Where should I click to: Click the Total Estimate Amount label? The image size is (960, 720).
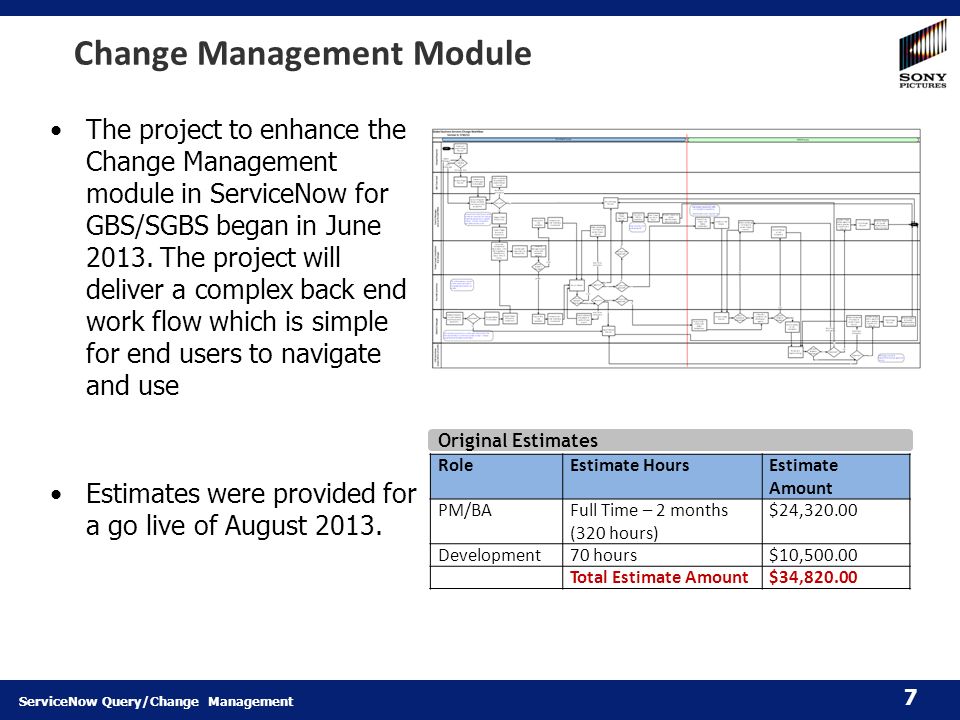pos(659,577)
